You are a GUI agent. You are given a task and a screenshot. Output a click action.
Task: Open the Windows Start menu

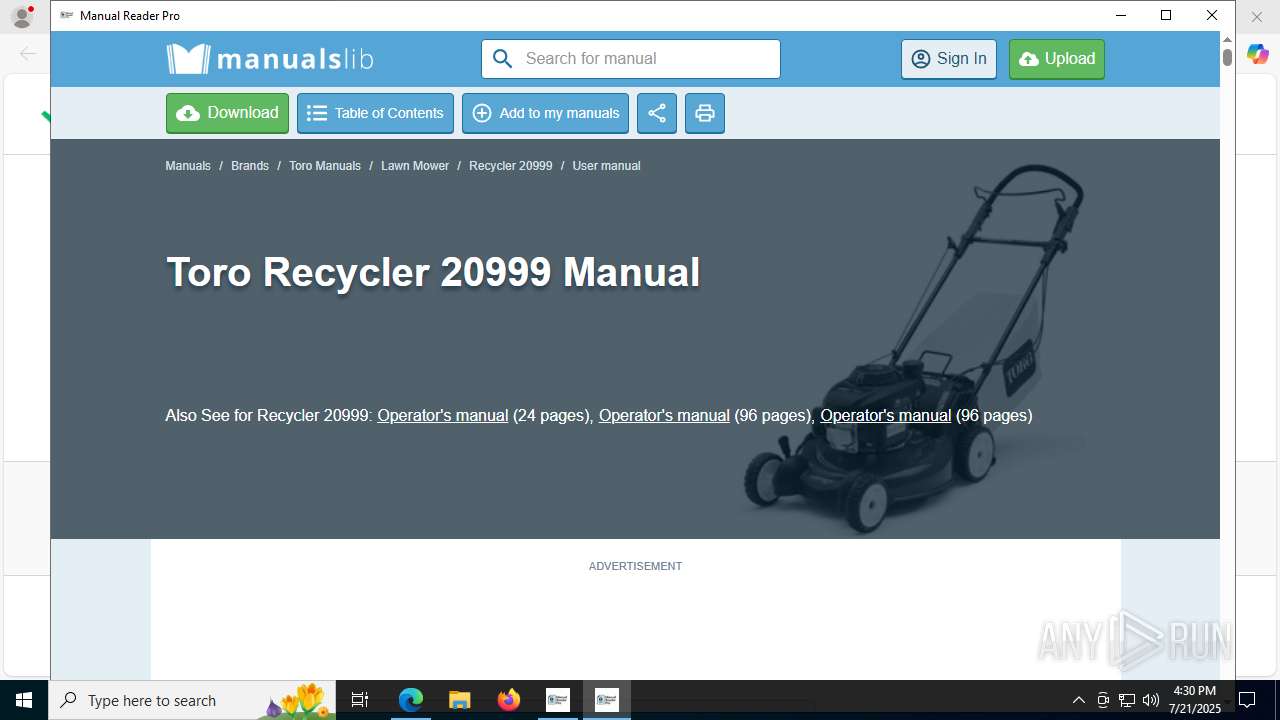(24, 700)
